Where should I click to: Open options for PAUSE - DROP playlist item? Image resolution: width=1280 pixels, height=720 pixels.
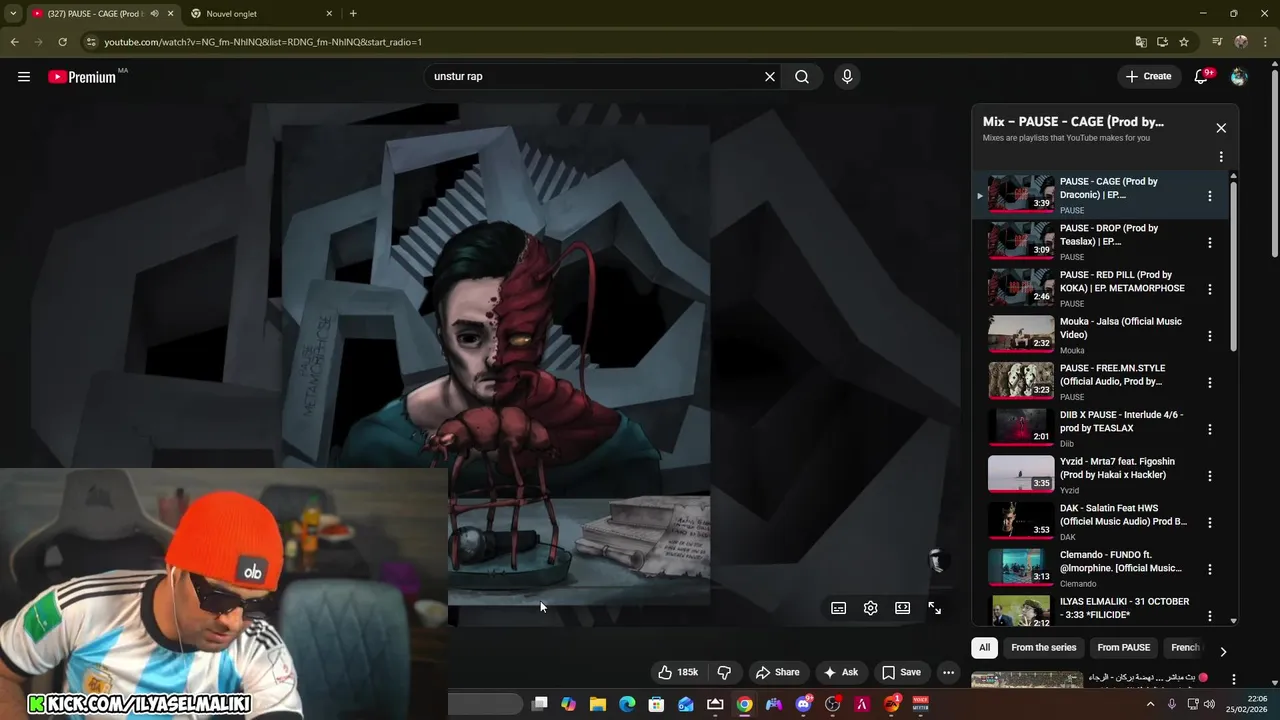[x=1210, y=243]
